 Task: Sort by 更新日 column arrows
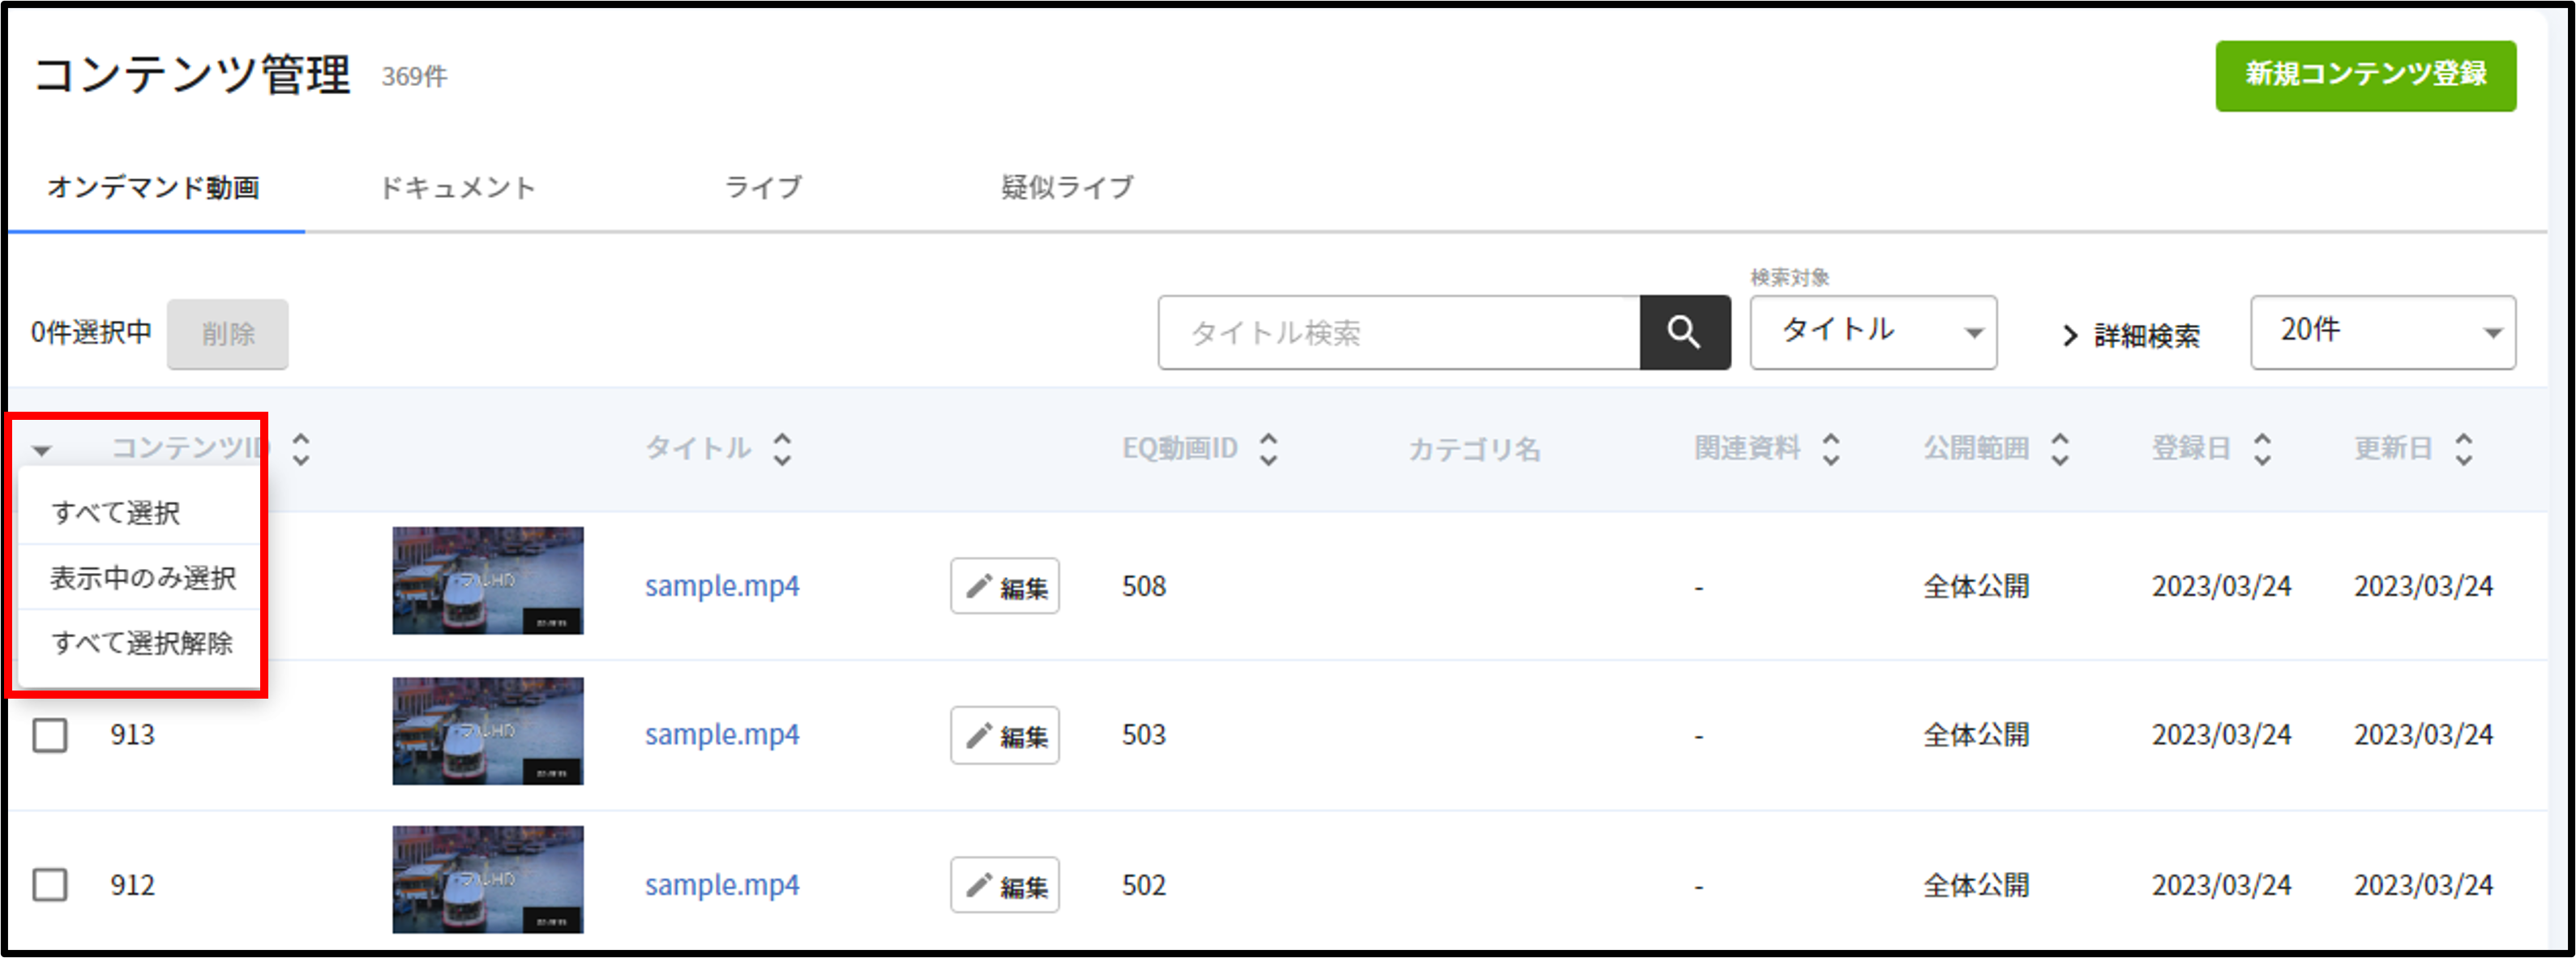tap(2463, 449)
